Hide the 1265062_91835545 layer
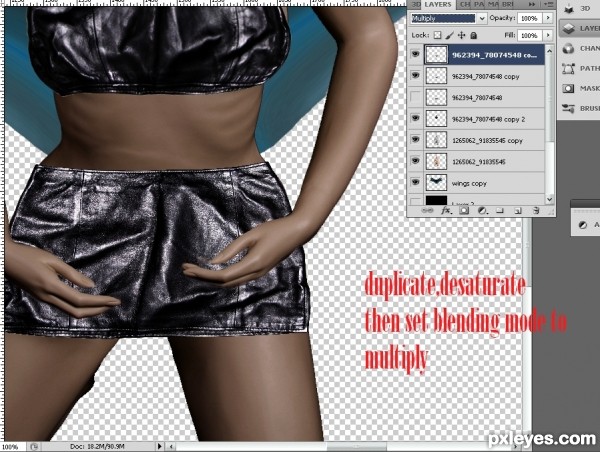 tap(416, 161)
